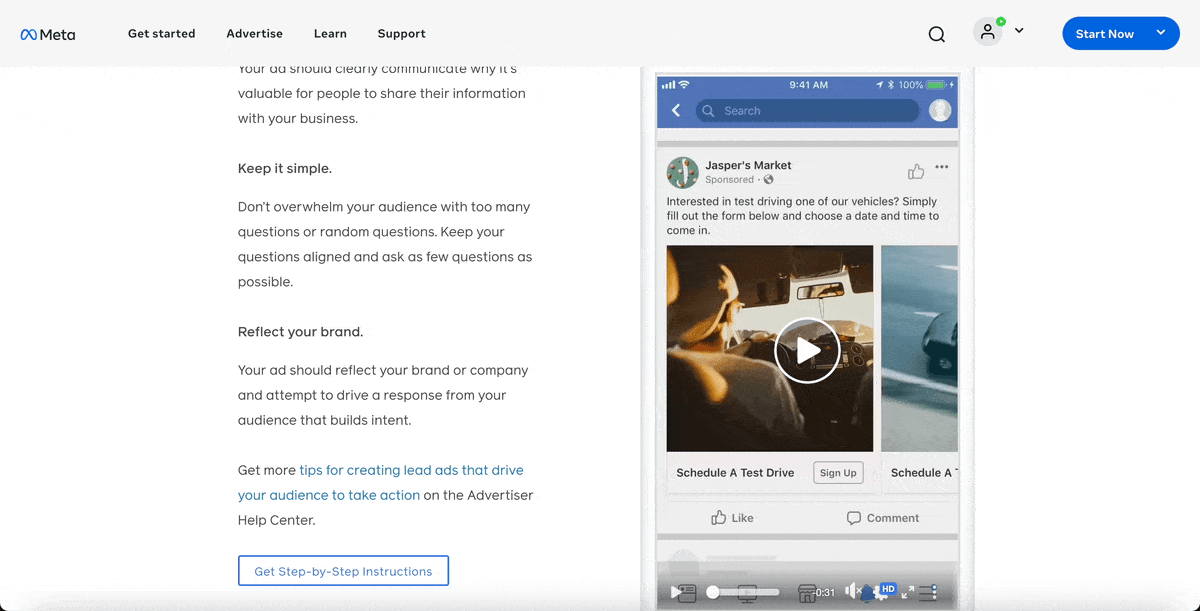Open the Meta homepage logo
The width and height of the screenshot is (1200, 611).
pyautogui.click(x=47, y=33)
